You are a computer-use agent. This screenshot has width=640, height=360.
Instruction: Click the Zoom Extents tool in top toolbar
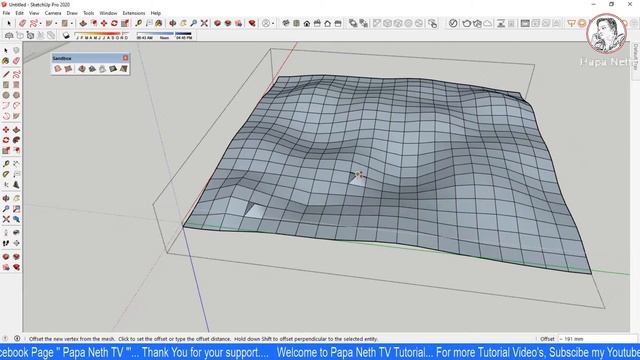click(x=204, y=24)
